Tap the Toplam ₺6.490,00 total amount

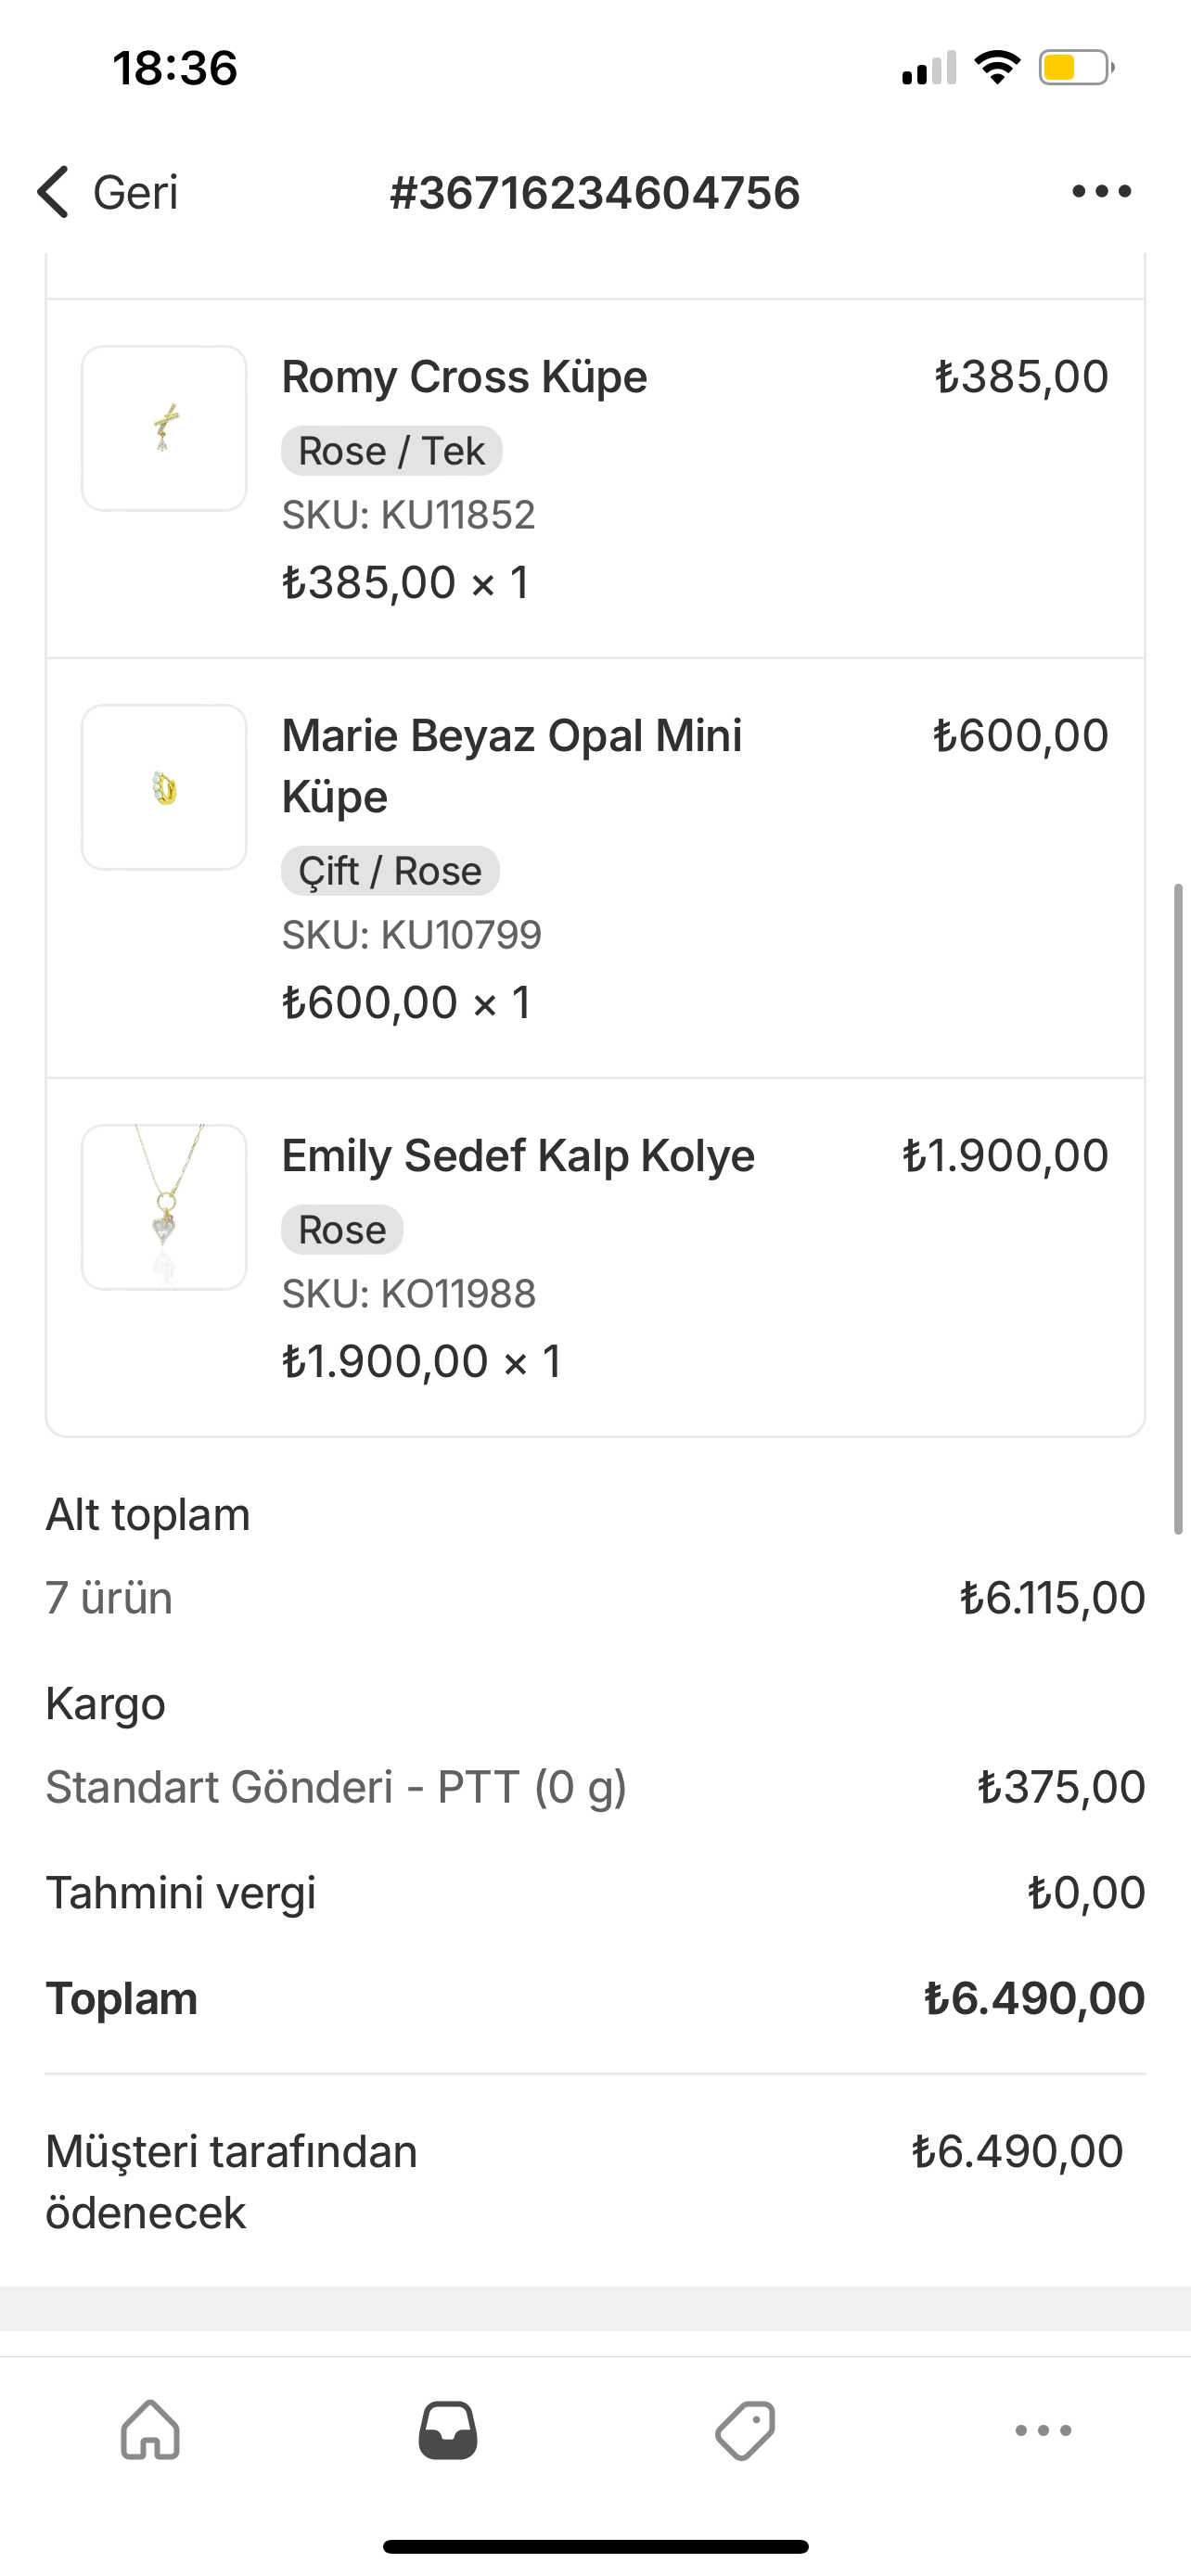[x=1034, y=1998]
